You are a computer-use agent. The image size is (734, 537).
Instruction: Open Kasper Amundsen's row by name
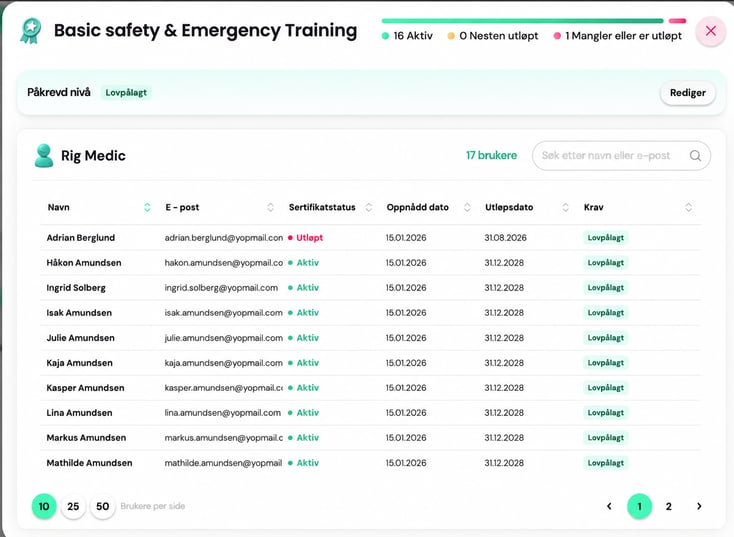point(85,388)
